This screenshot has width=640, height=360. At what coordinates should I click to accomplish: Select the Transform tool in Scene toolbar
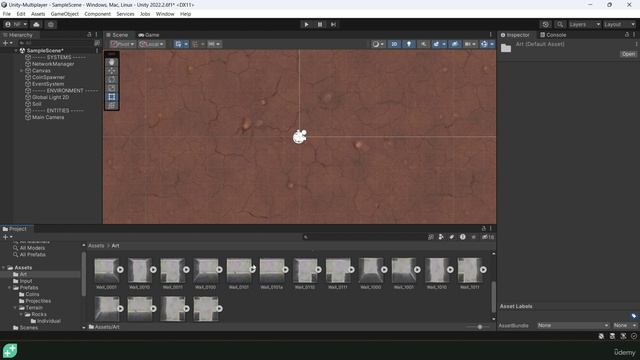tap(111, 106)
